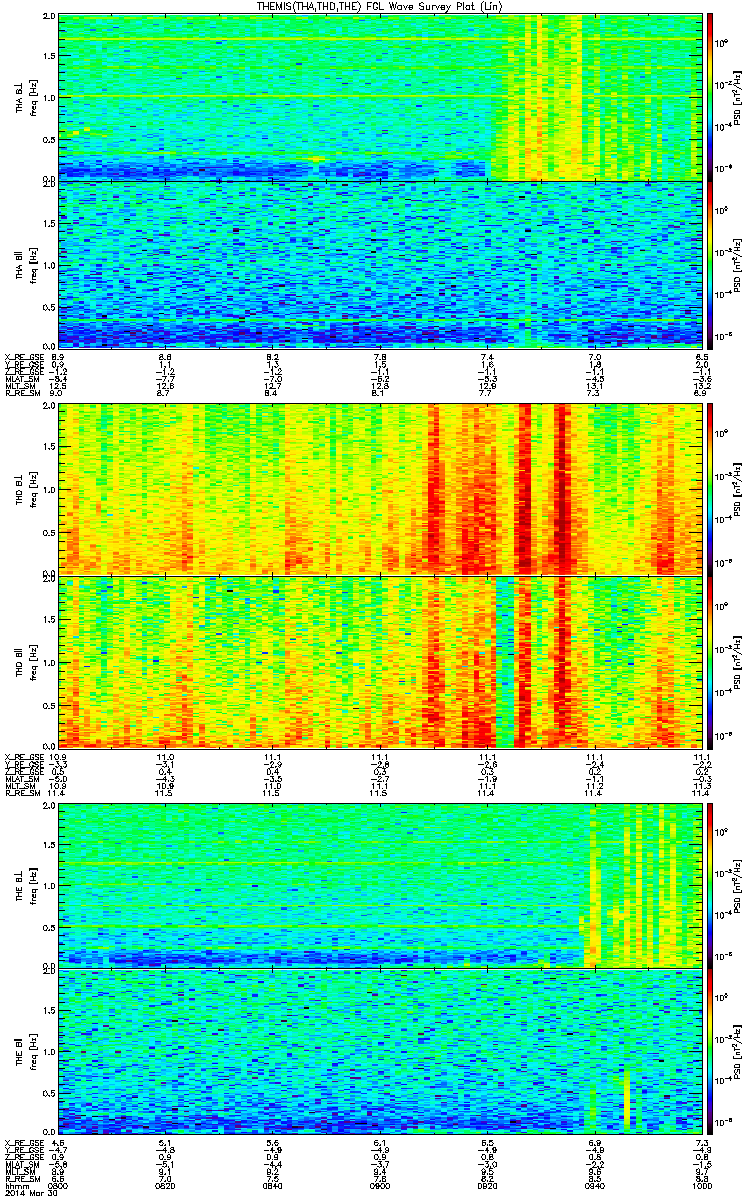This screenshot has height=1200, width=750.
Task: Click X_RE_GSE row label below THE panels
Action: (x=22, y=1142)
